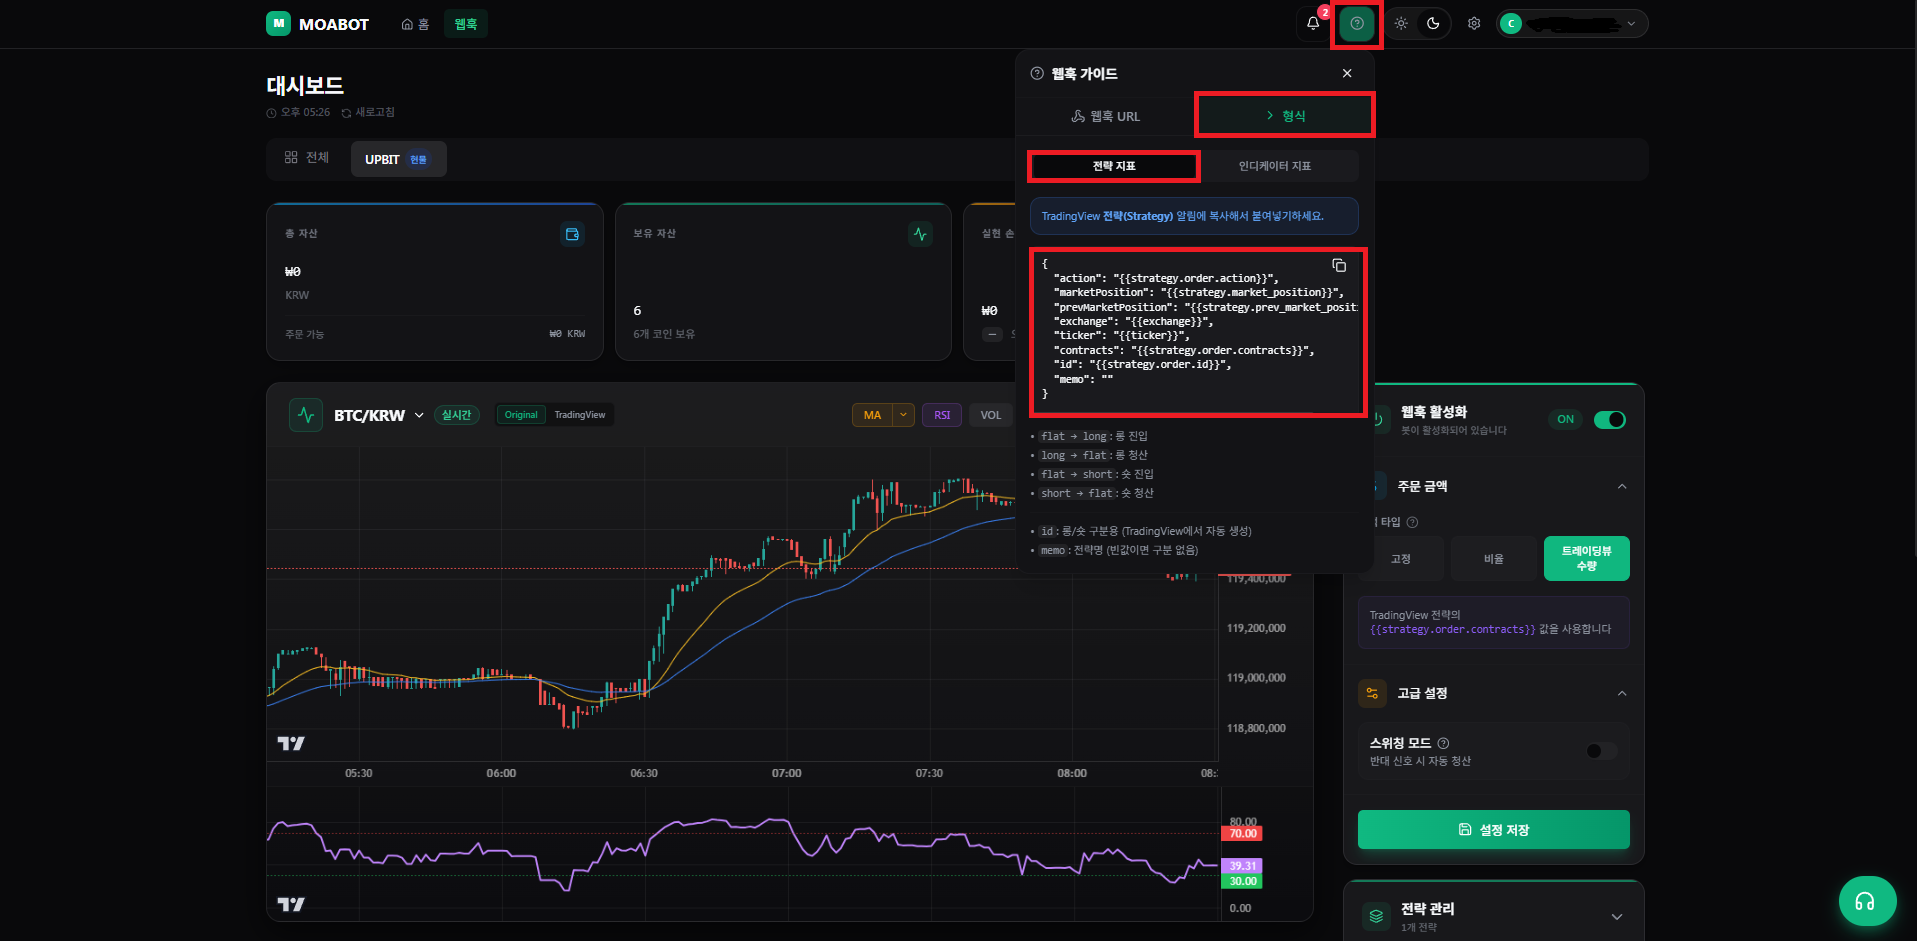Open MA indicator options dropdown arrow
The width and height of the screenshot is (1917, 941).
point(904,415)
